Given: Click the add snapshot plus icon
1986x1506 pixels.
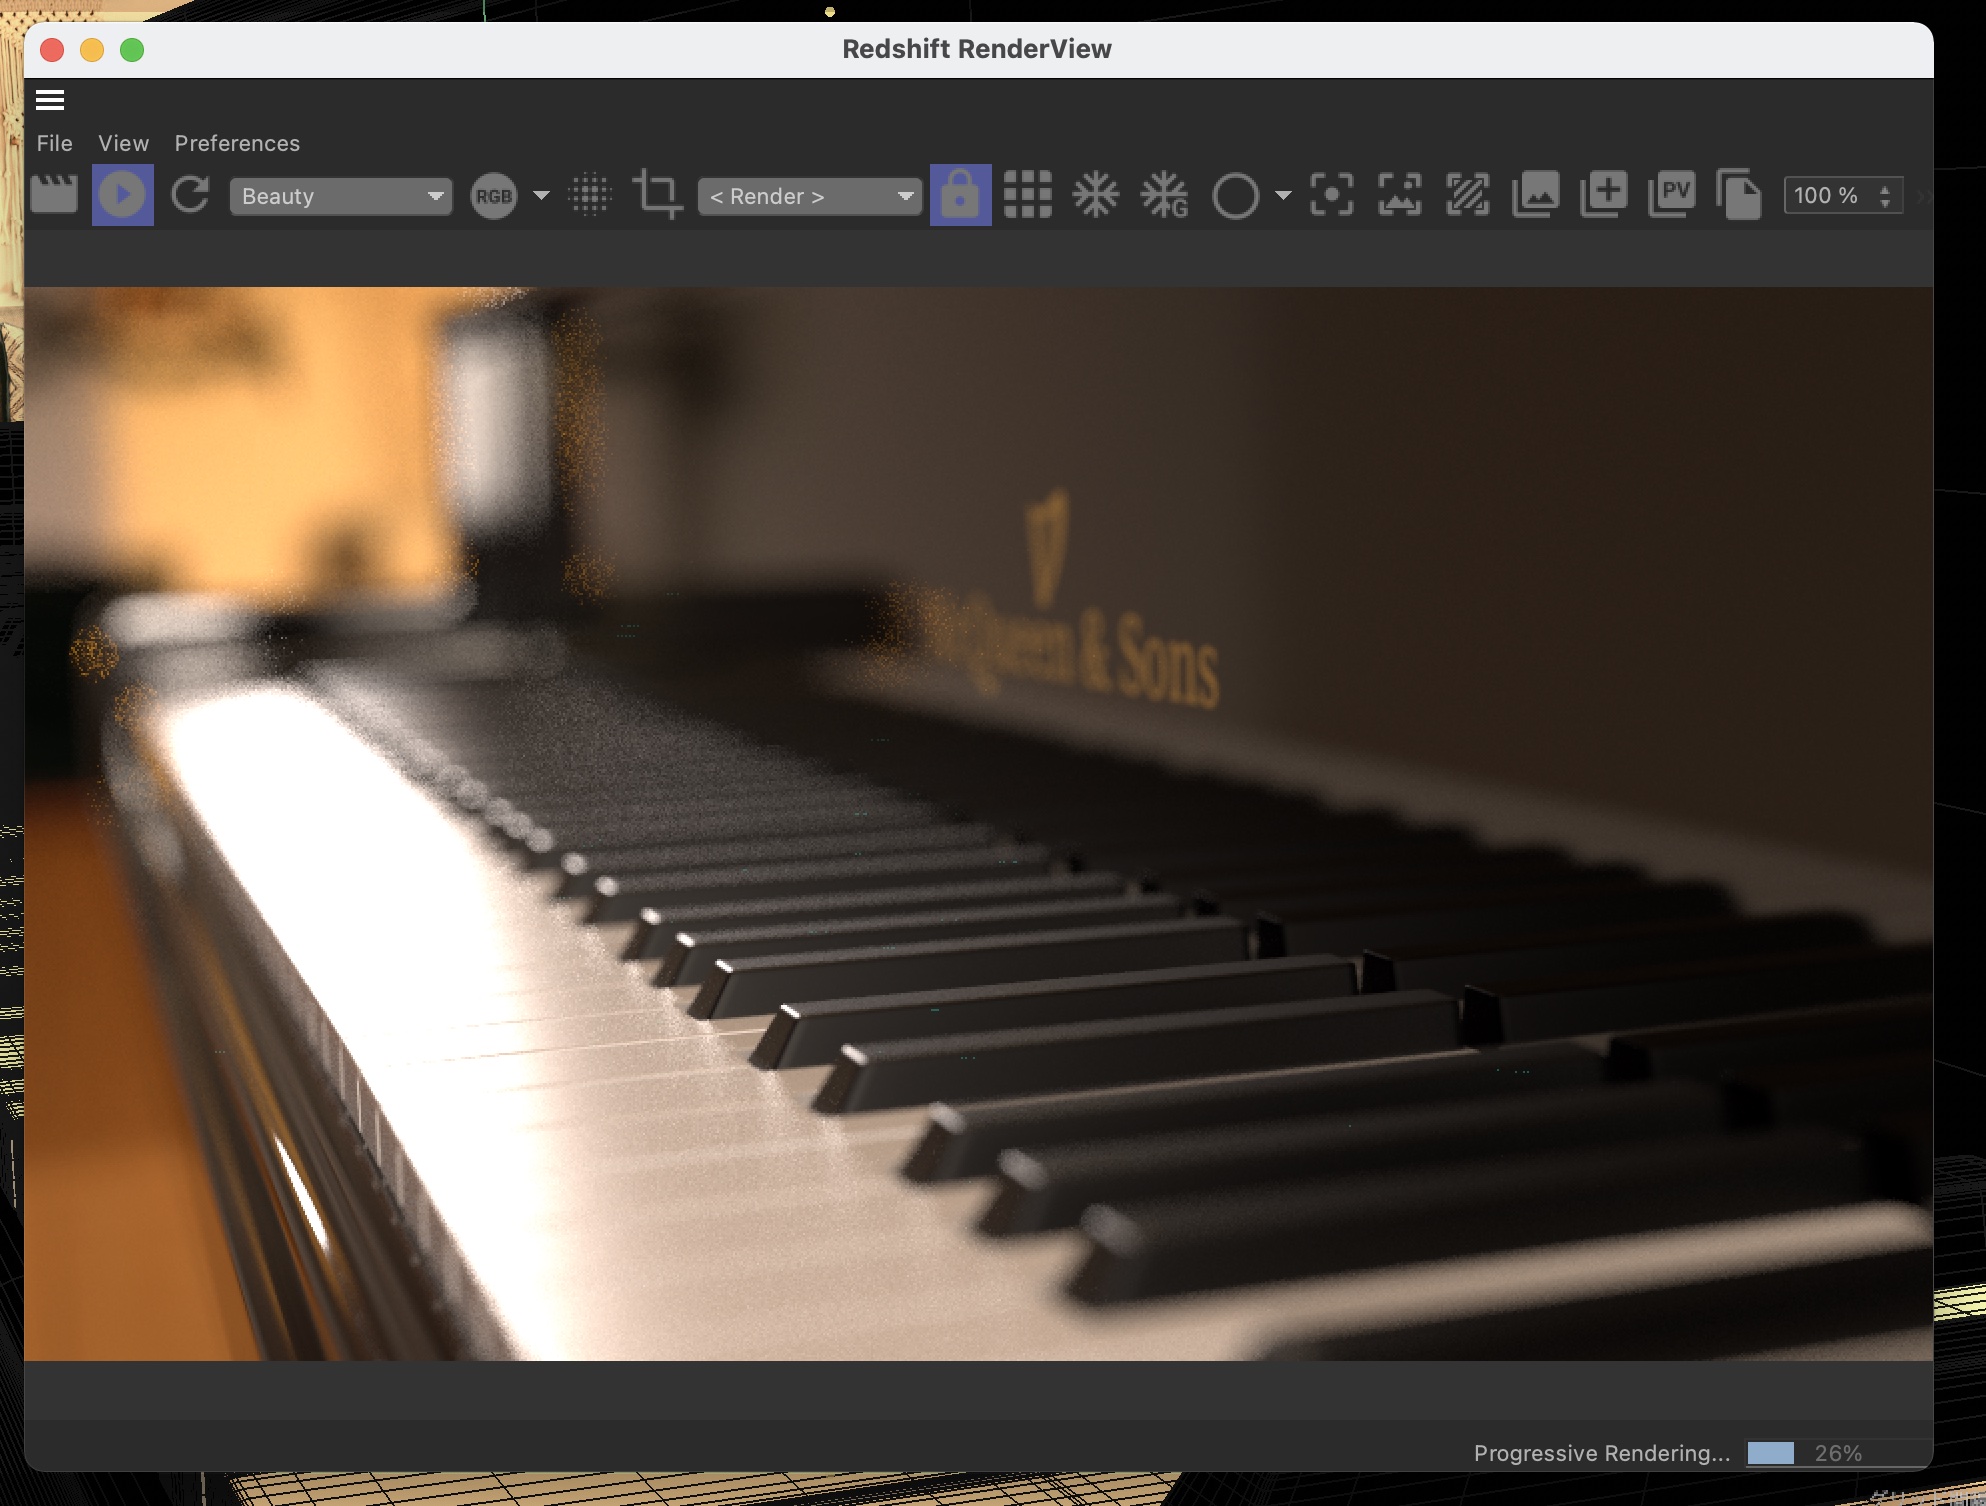Looking at the screenshot, I should click(x=1603, y=194).
